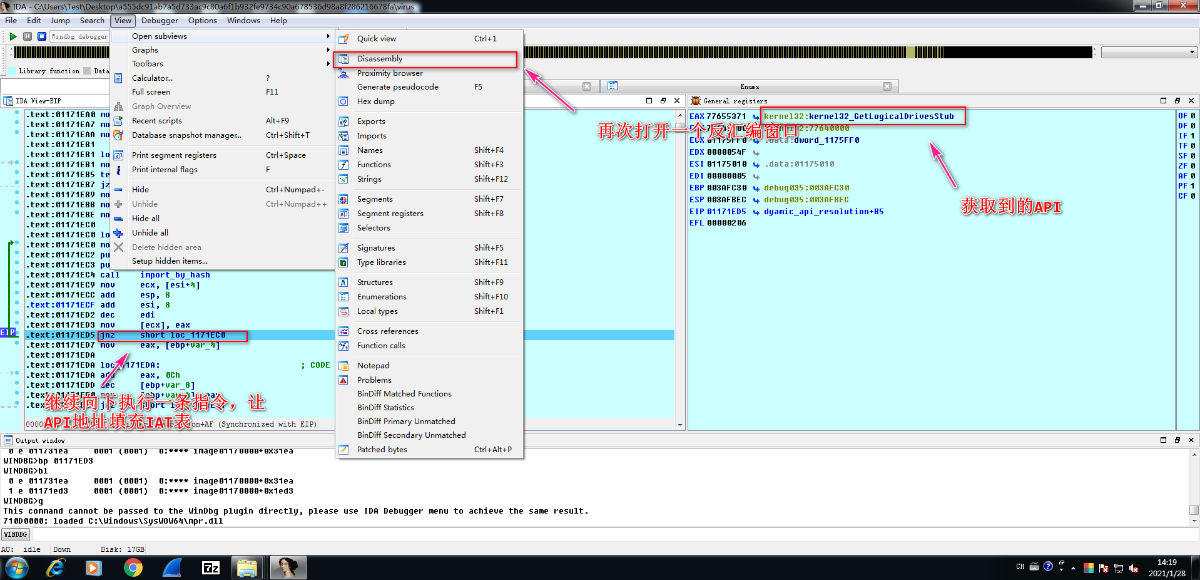
Task: Click the IDA View-EIP tab
Action: [x=38, y=101]
